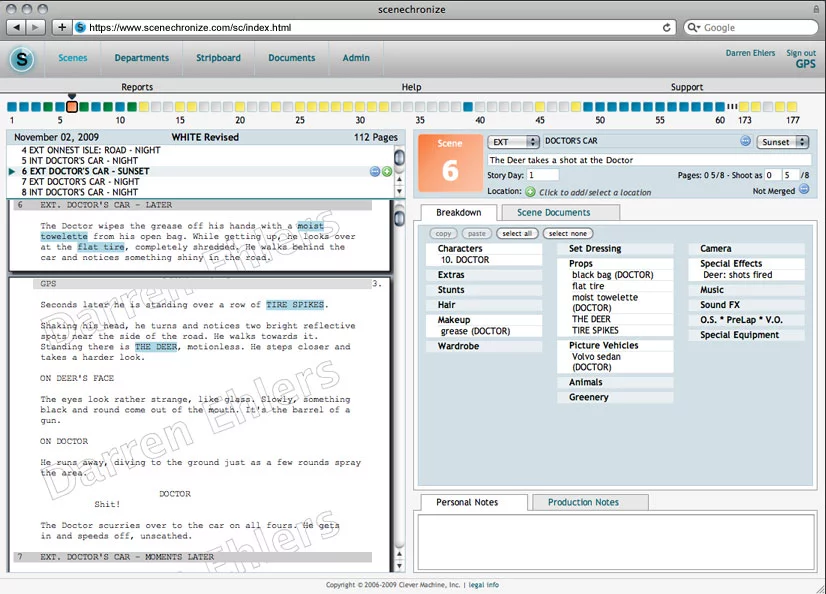The height and width of the screenshot is (594, 826).
Task: Click the highlighted TIRE SPIKES text in script
Action: [295, 304]
